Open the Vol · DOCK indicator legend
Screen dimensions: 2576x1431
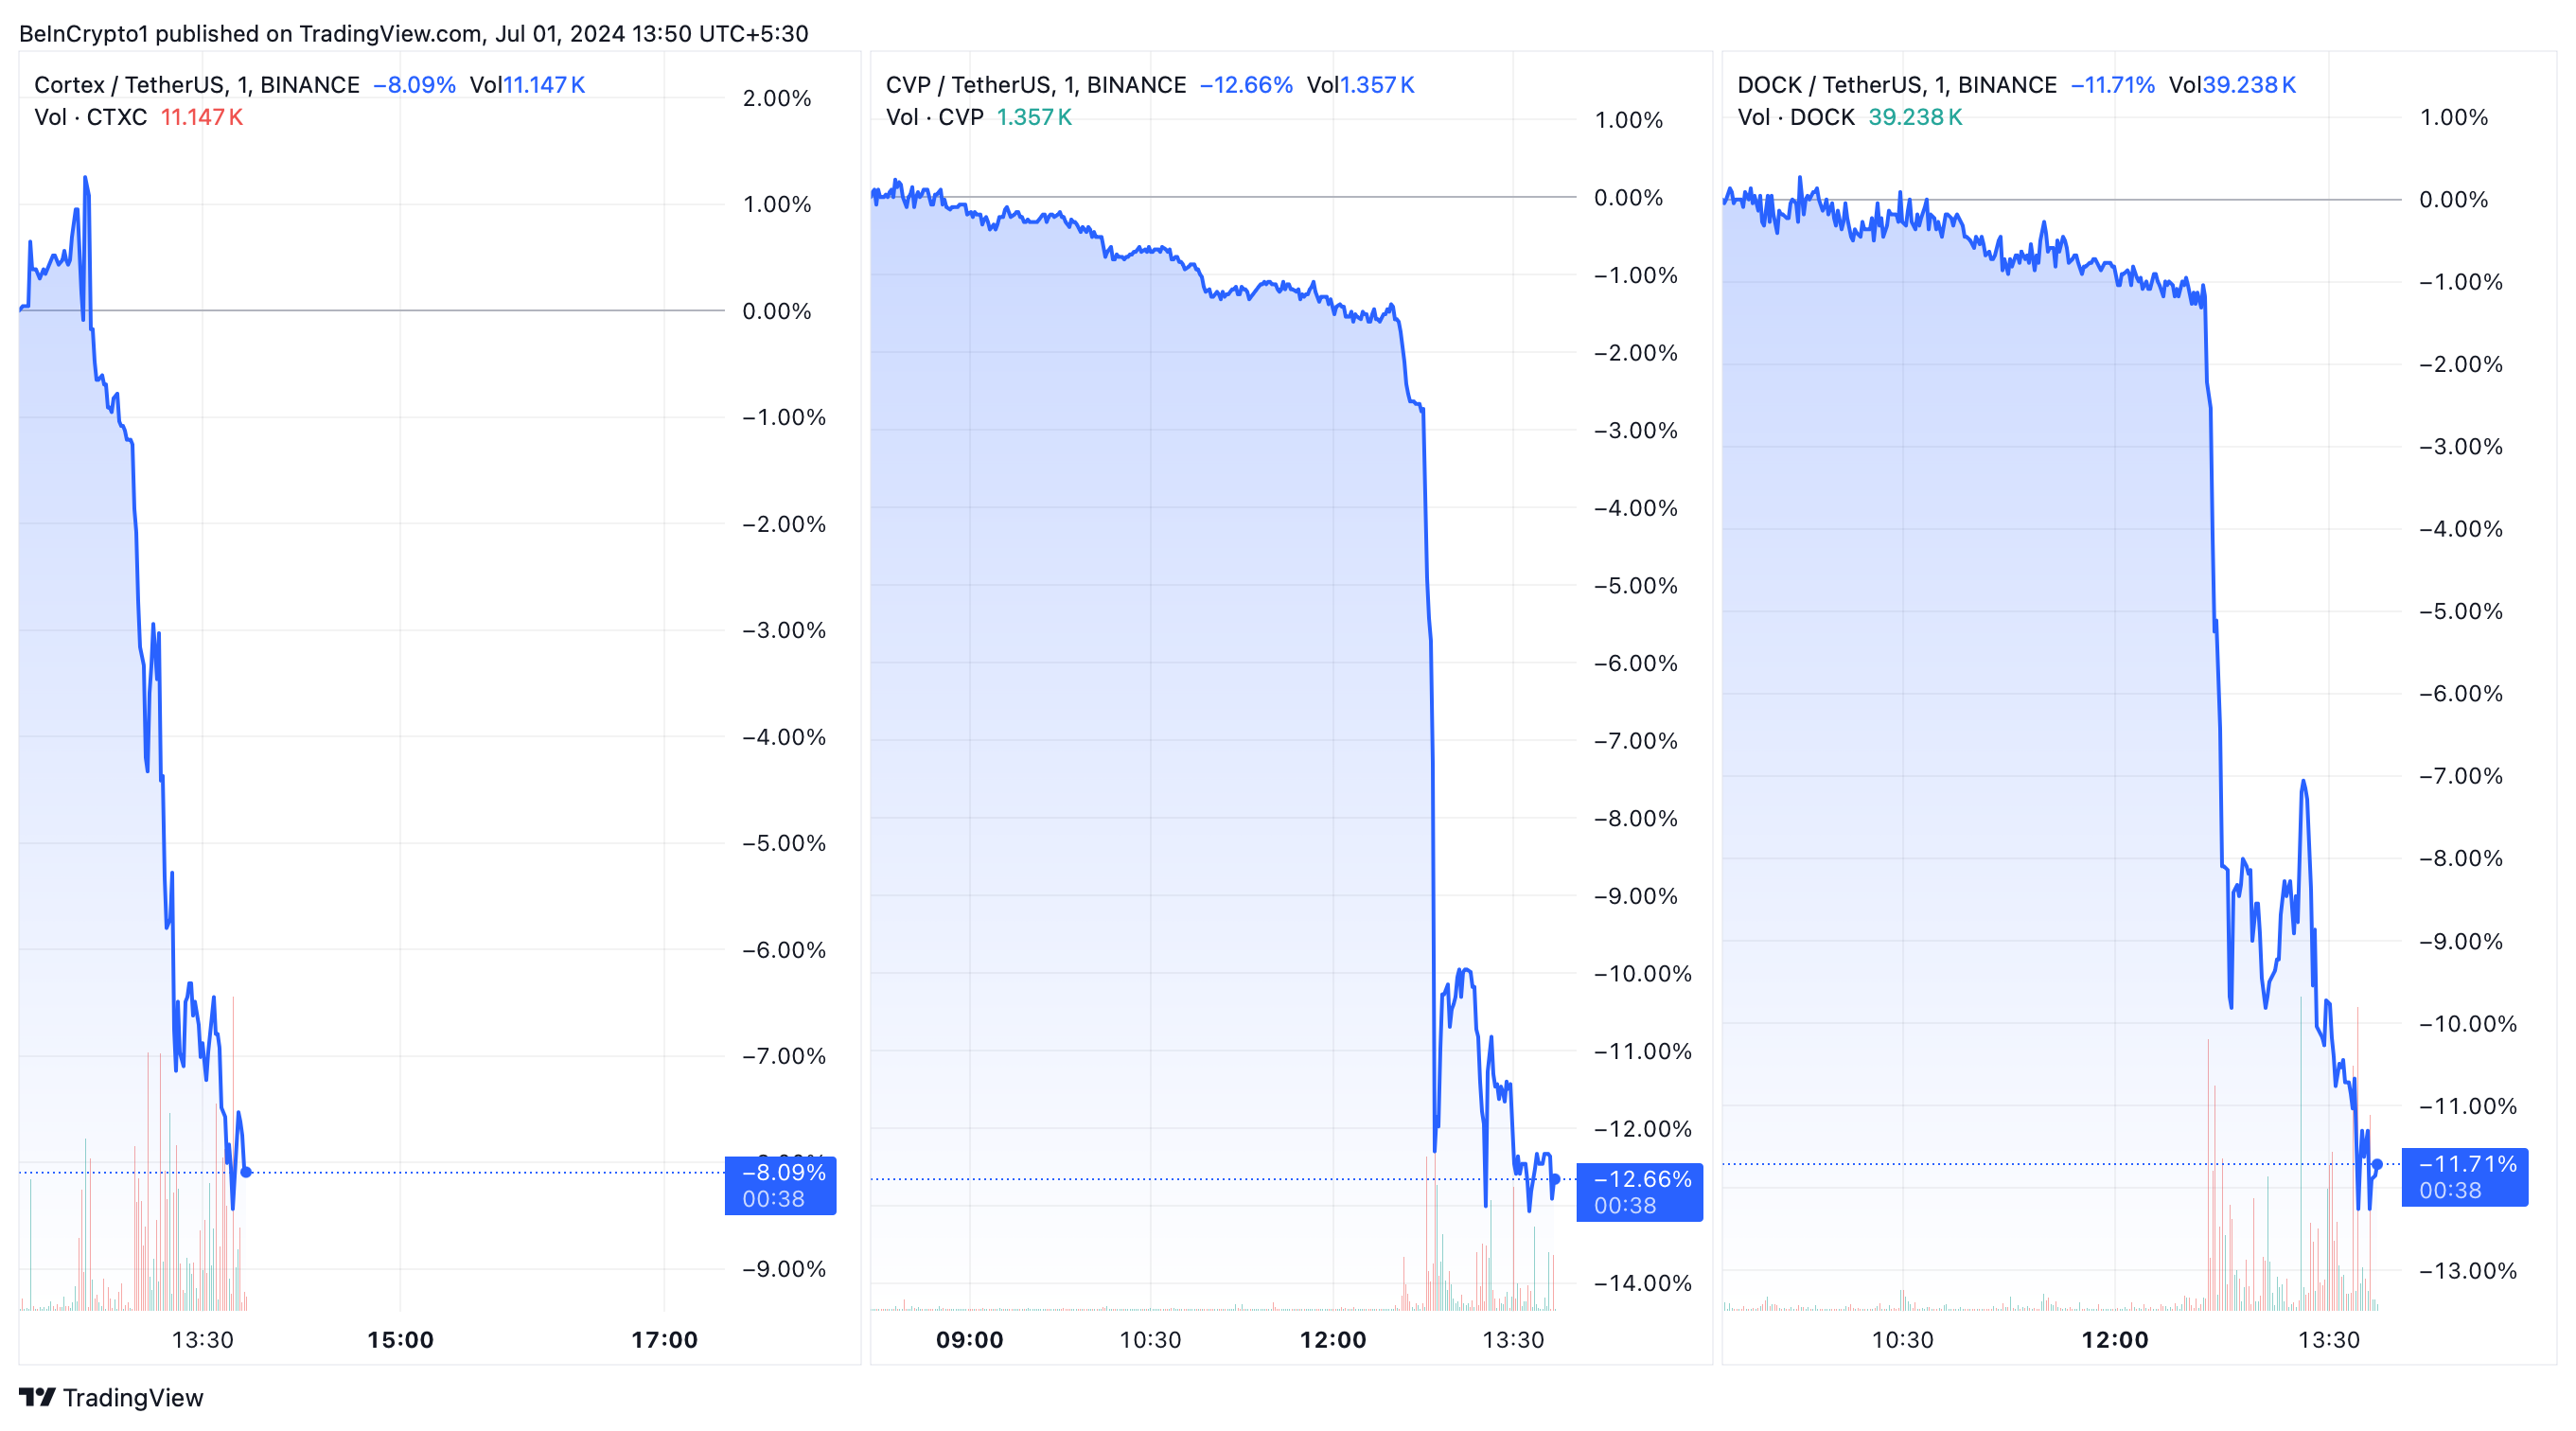(x=1850, y=117)
